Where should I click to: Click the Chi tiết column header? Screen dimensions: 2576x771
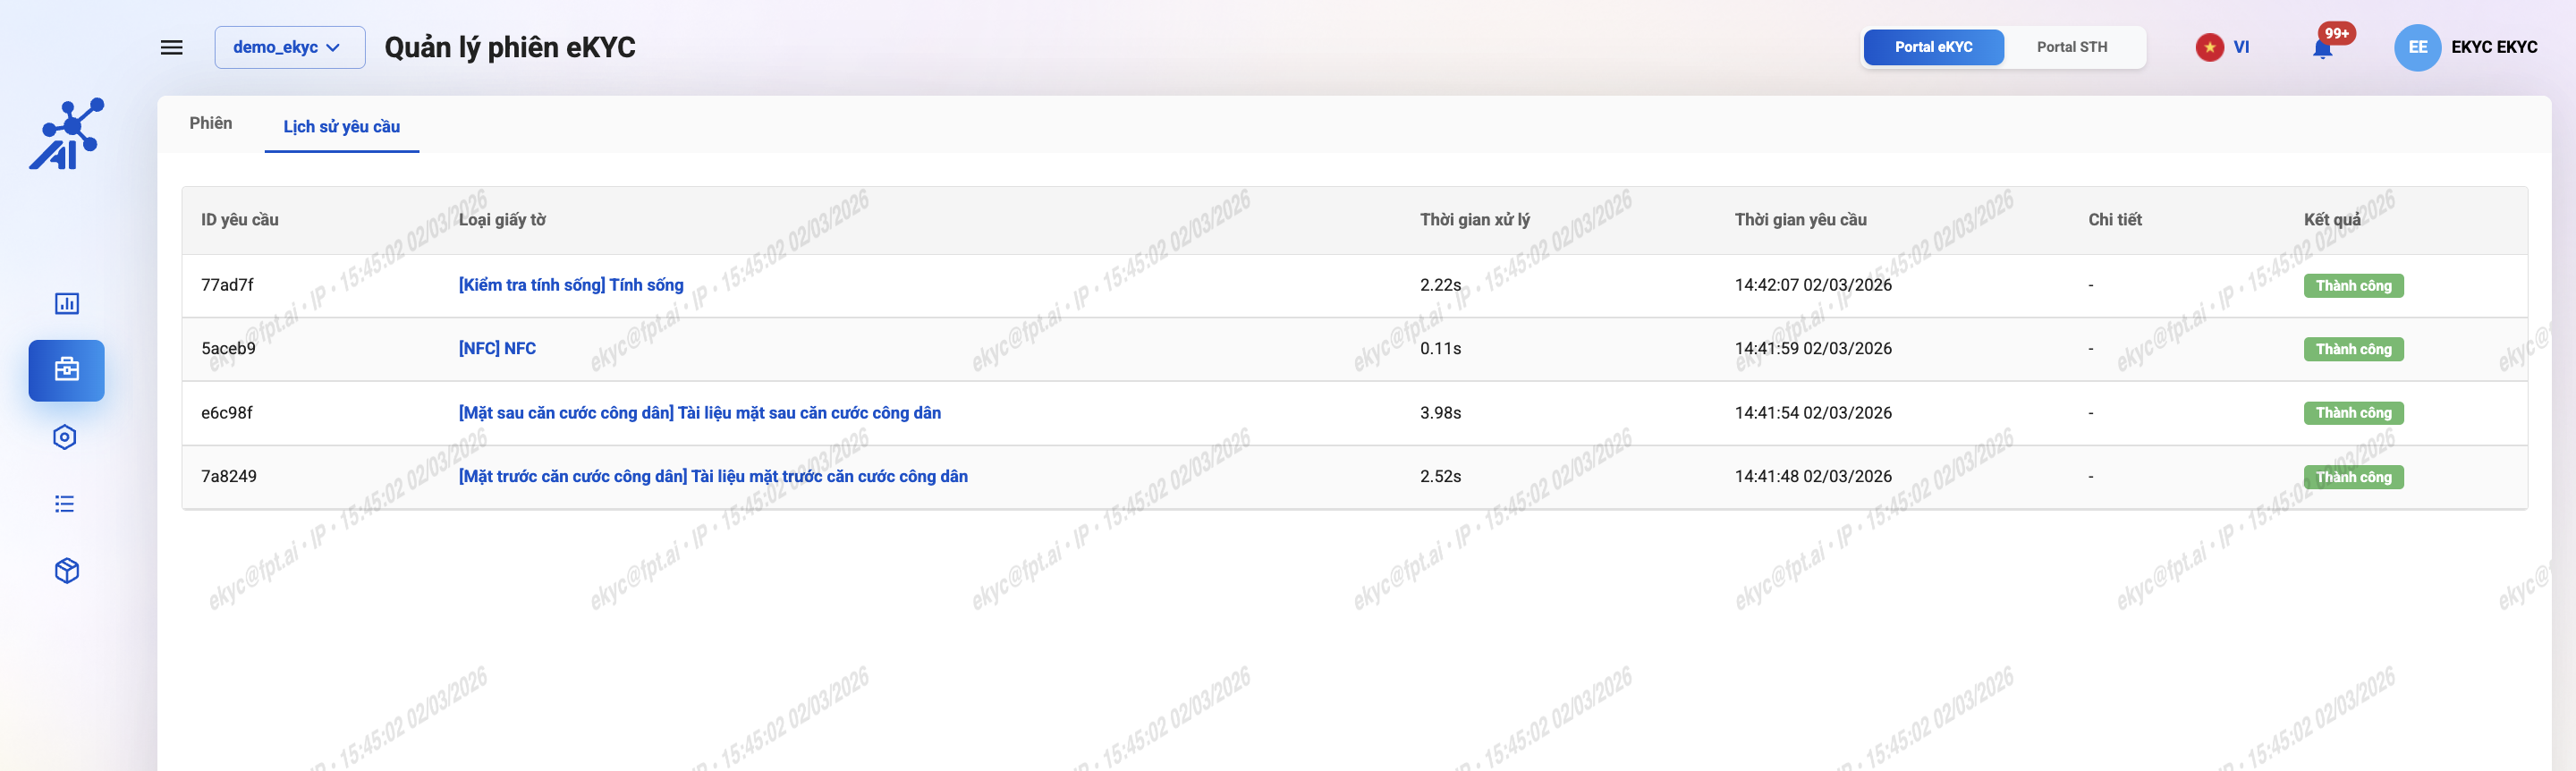point(2115,220)
